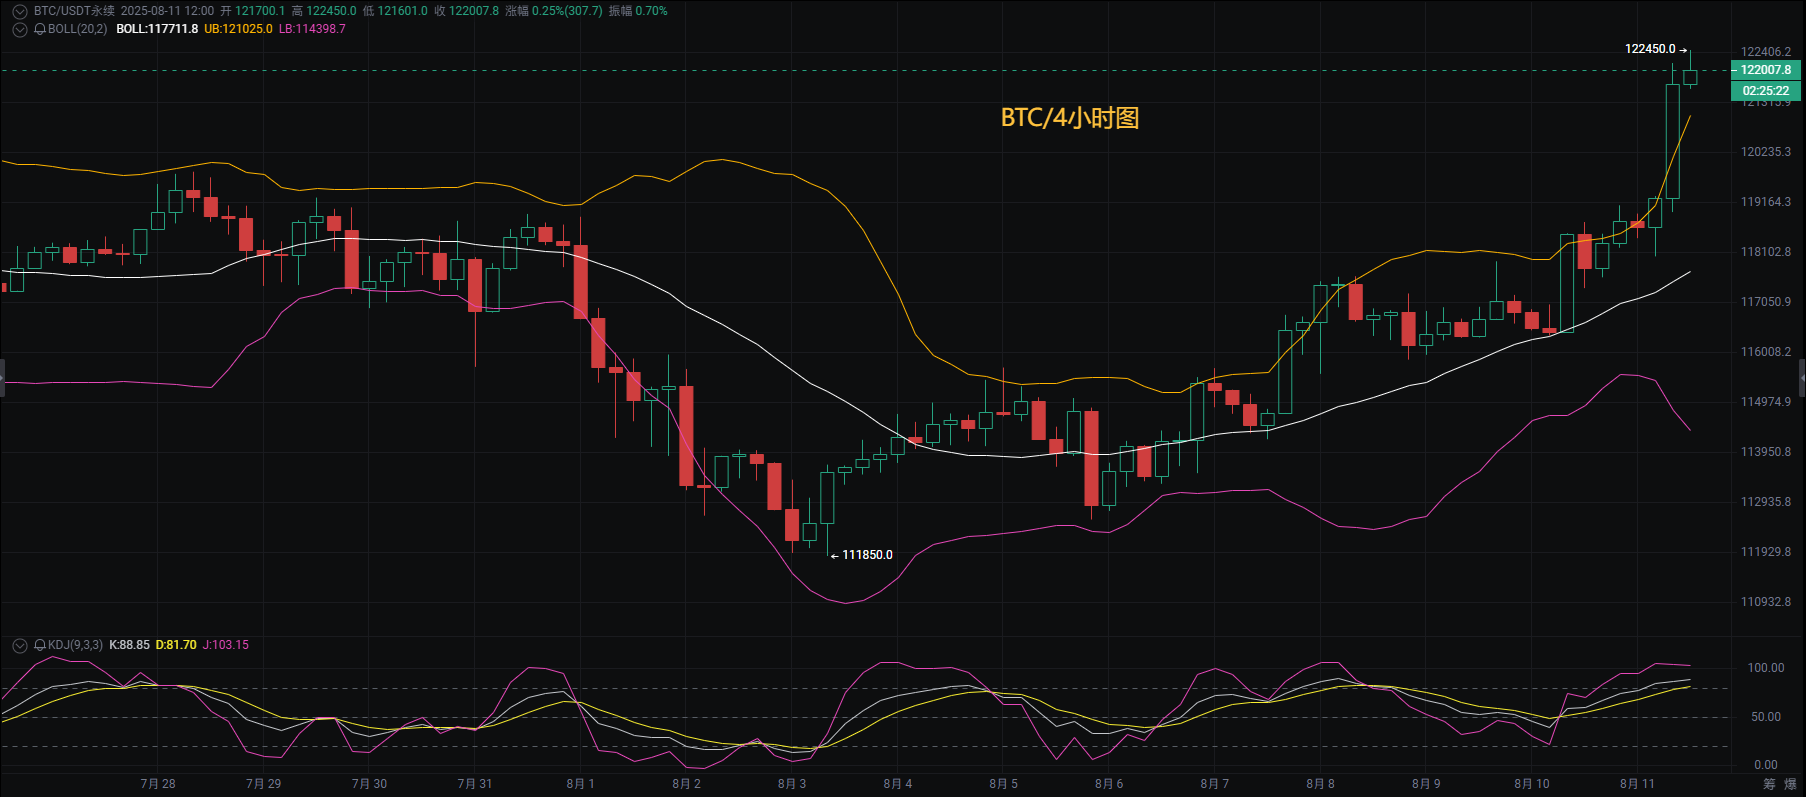The image size is (1806, 797).
Task: Select the 111850.0 low price marker
Action: 867,555
